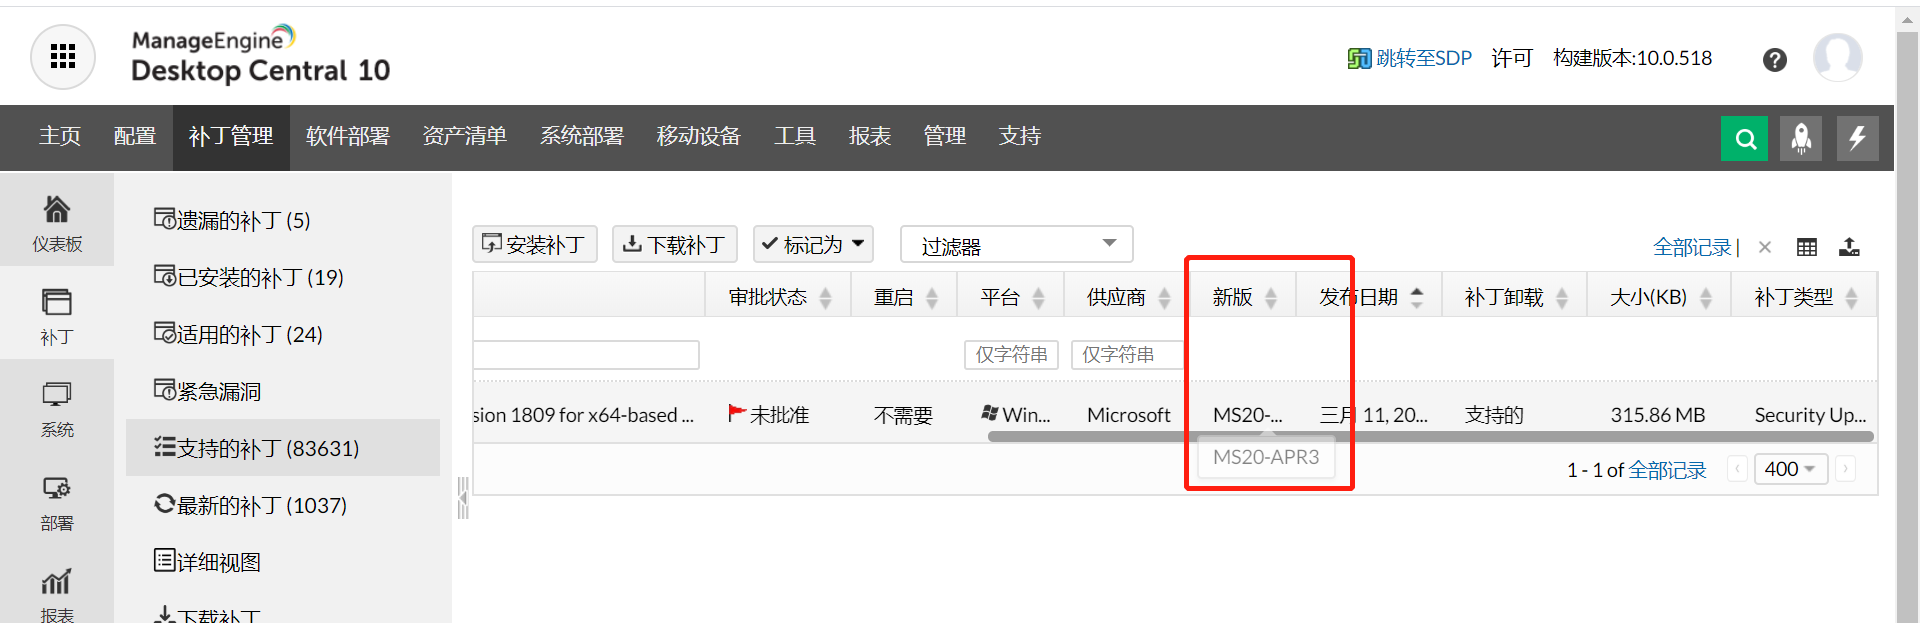Click the column chooser table icon
1920x623 pixels.
coord(1807,247)
